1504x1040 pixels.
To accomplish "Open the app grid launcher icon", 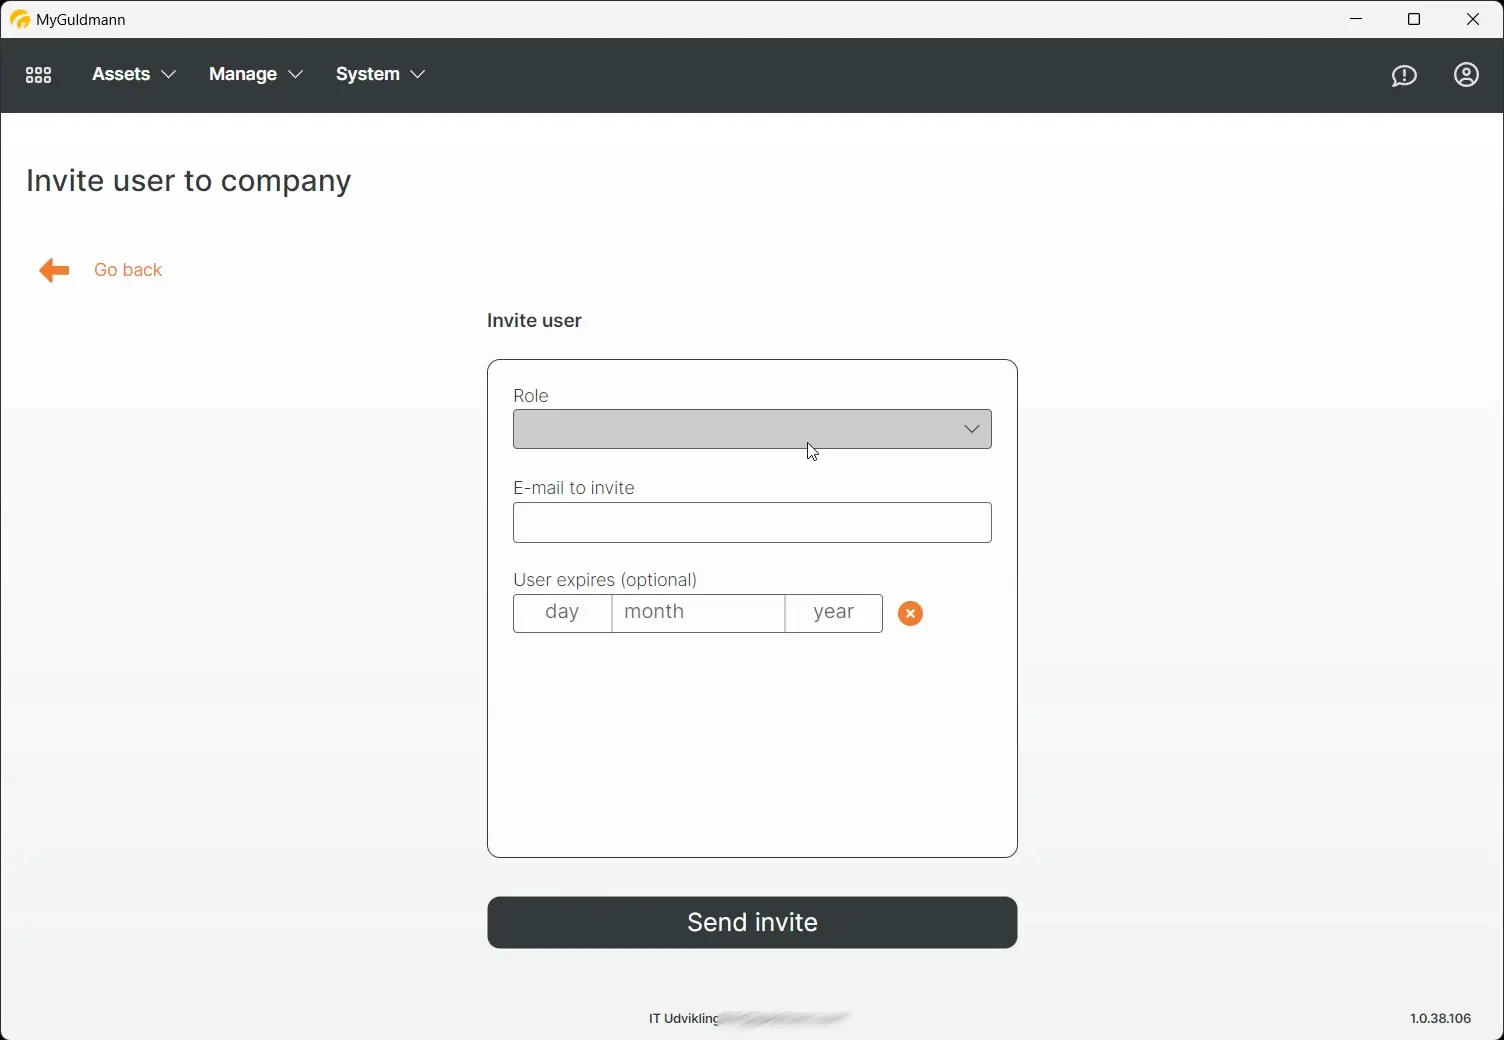I will pos(38,75).
